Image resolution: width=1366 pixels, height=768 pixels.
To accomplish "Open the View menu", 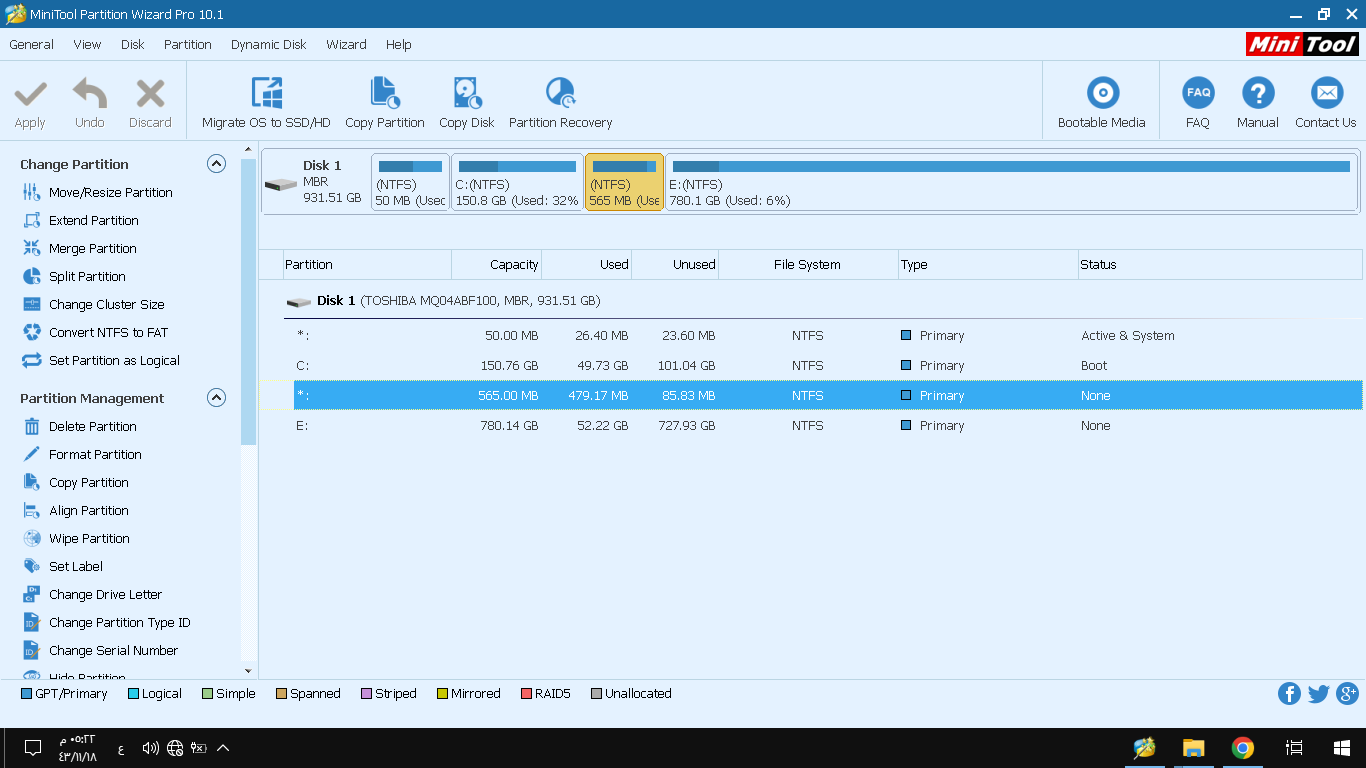I will (x=87, y=44).
